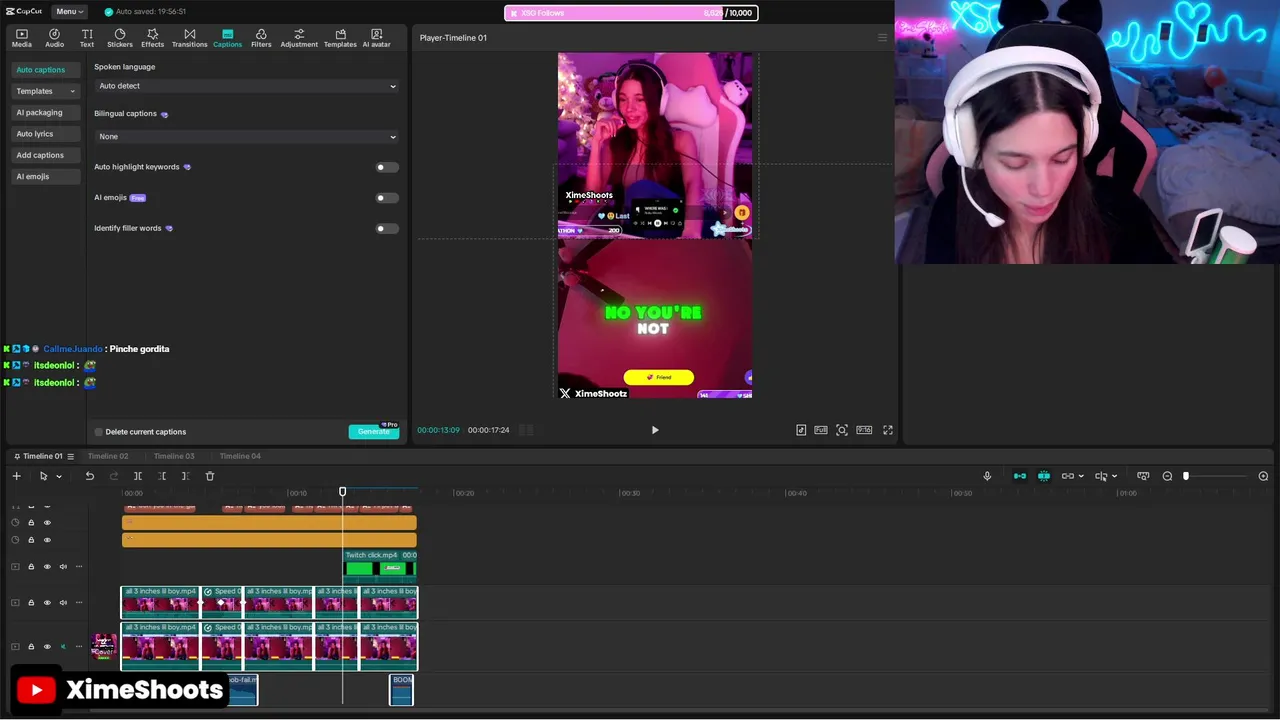Click the zoom slider handle
This screenshot has width=1280, height=720.
click(x=1186, y=476)
